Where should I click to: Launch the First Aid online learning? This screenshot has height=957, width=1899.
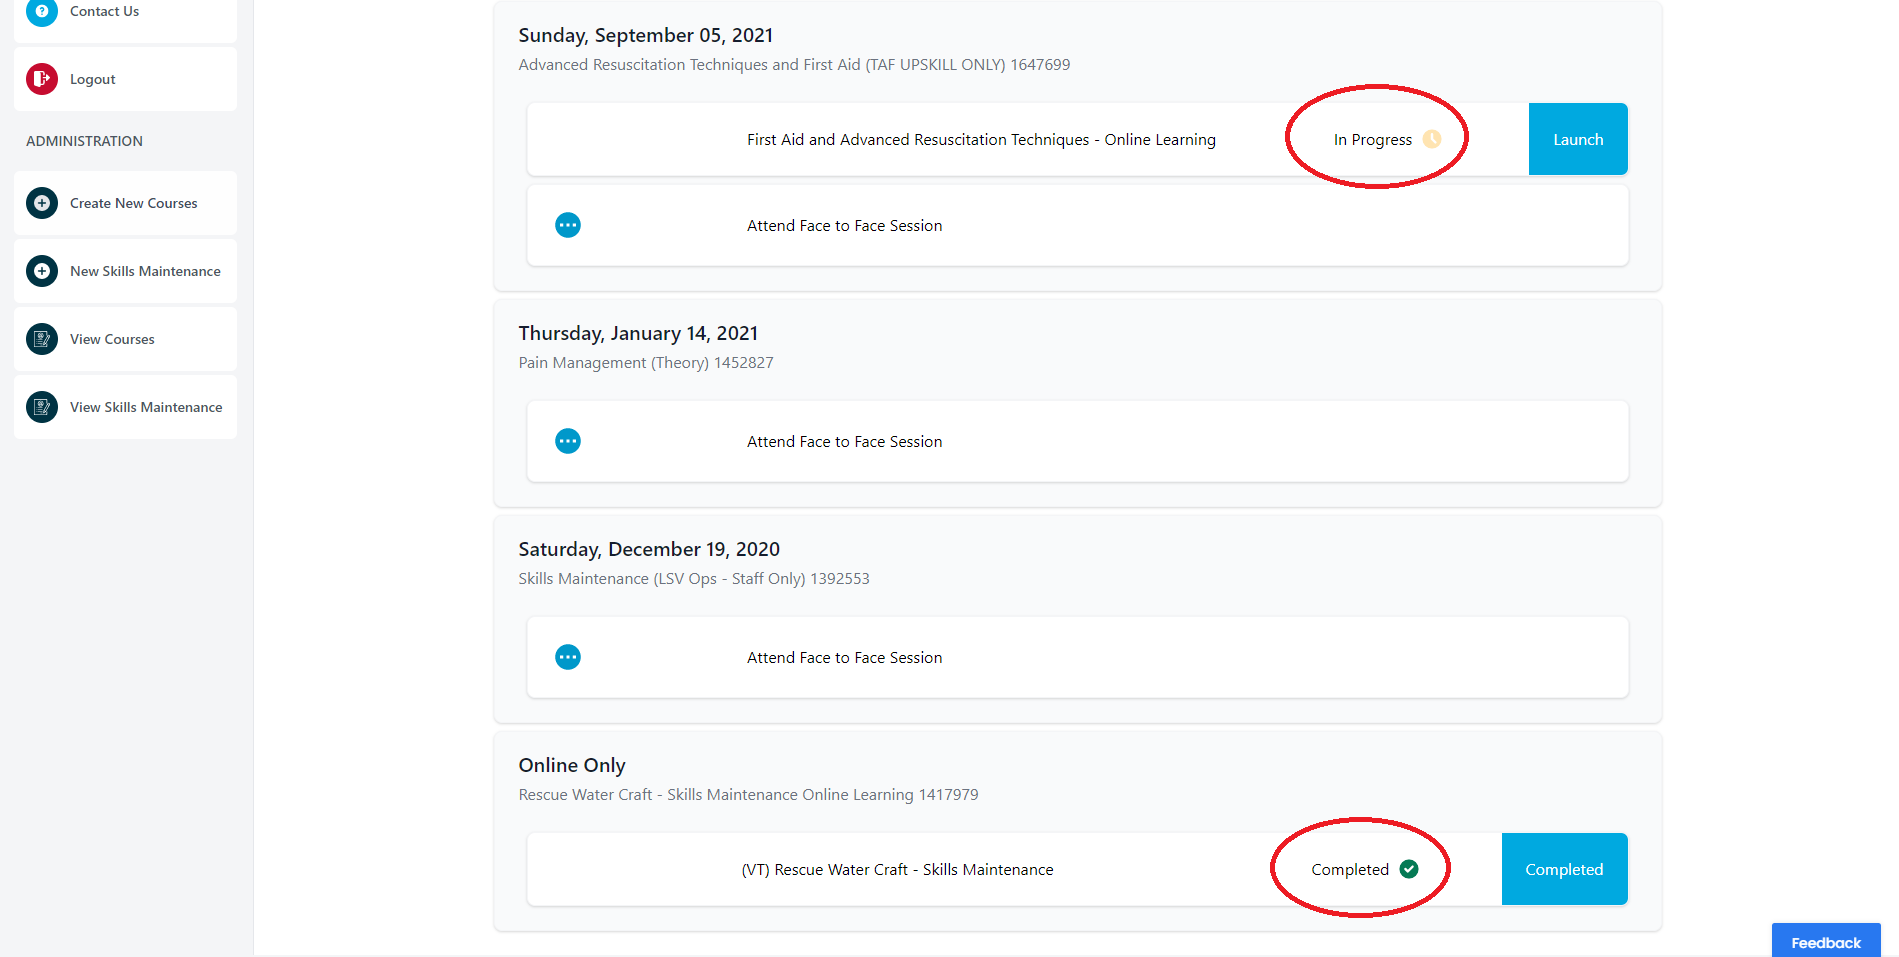pyautogui.click(x=1578, y=139)
